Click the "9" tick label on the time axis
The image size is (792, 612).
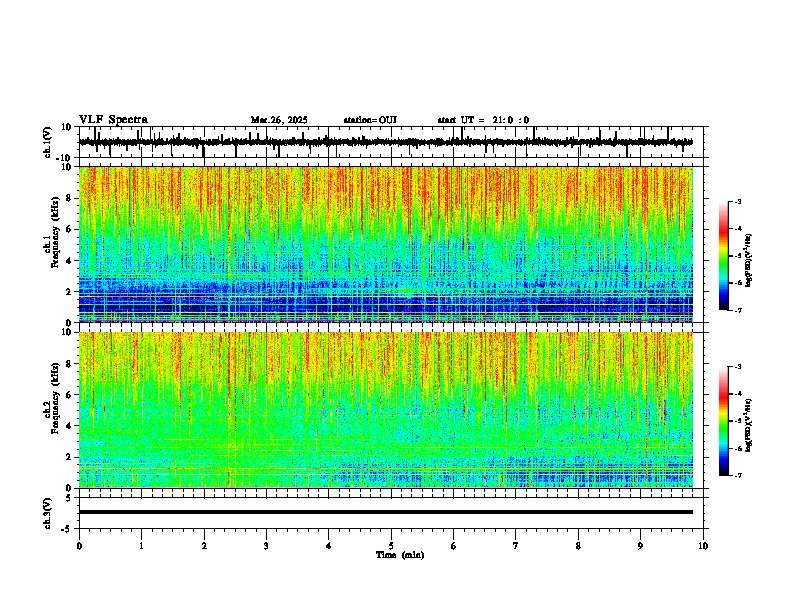click(640, 546)
